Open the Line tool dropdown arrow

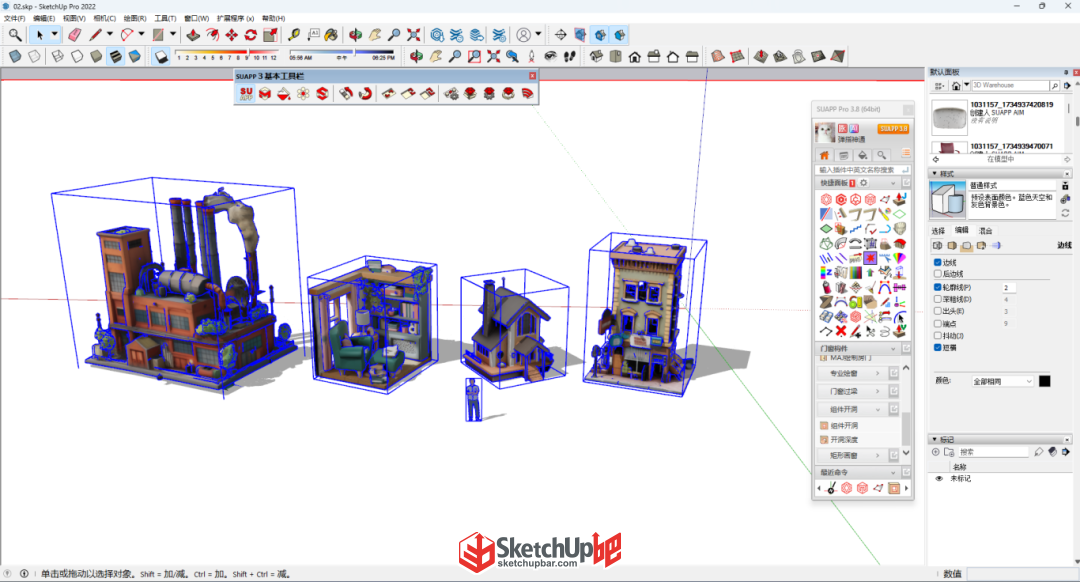coord(110,34)
